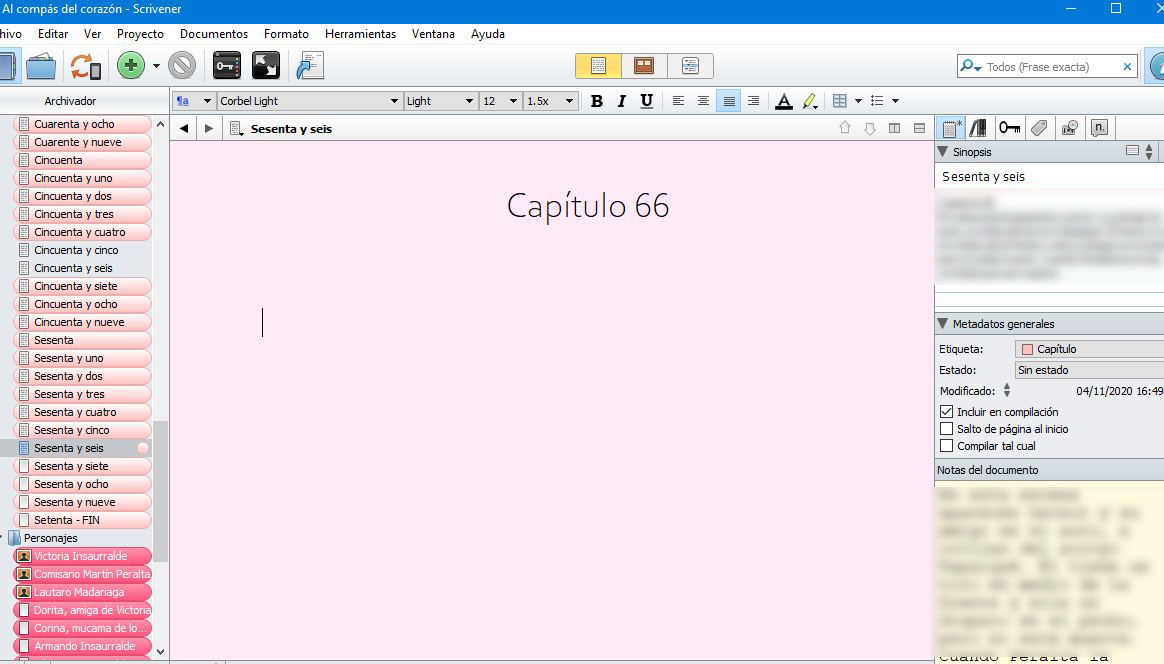The height and width of the screenshot is (664, 1164).
Task: Toggle underline formatting
Action: click(x=647, y=101)
